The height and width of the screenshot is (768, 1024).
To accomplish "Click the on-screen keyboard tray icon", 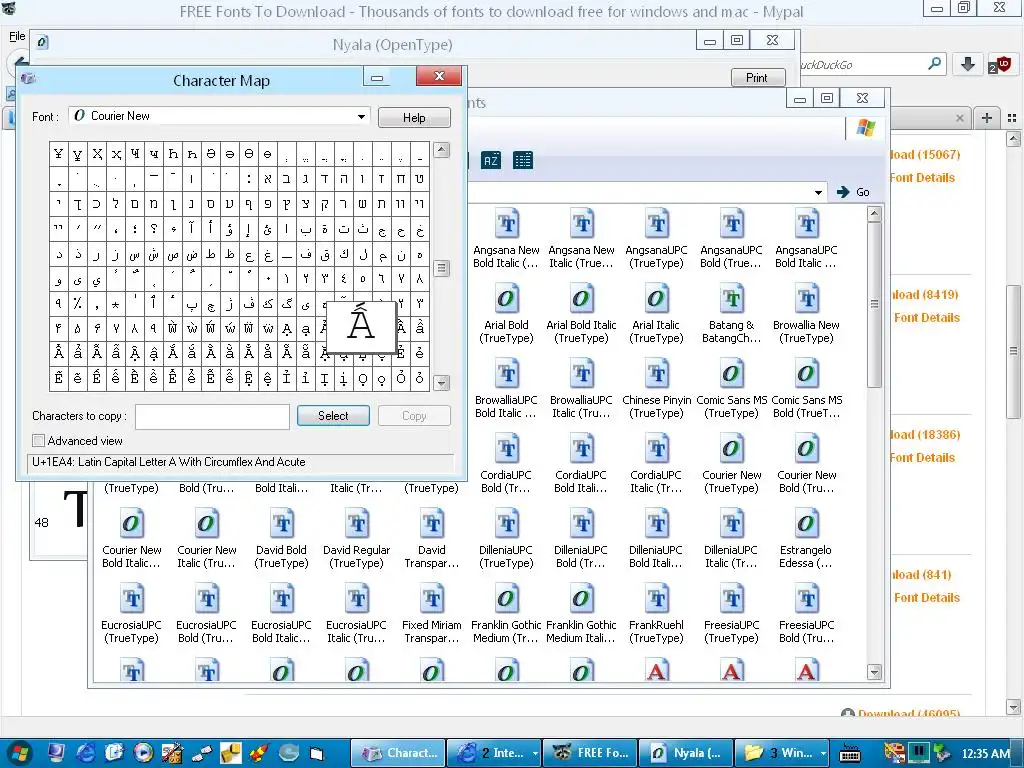I will click(850, 753).
